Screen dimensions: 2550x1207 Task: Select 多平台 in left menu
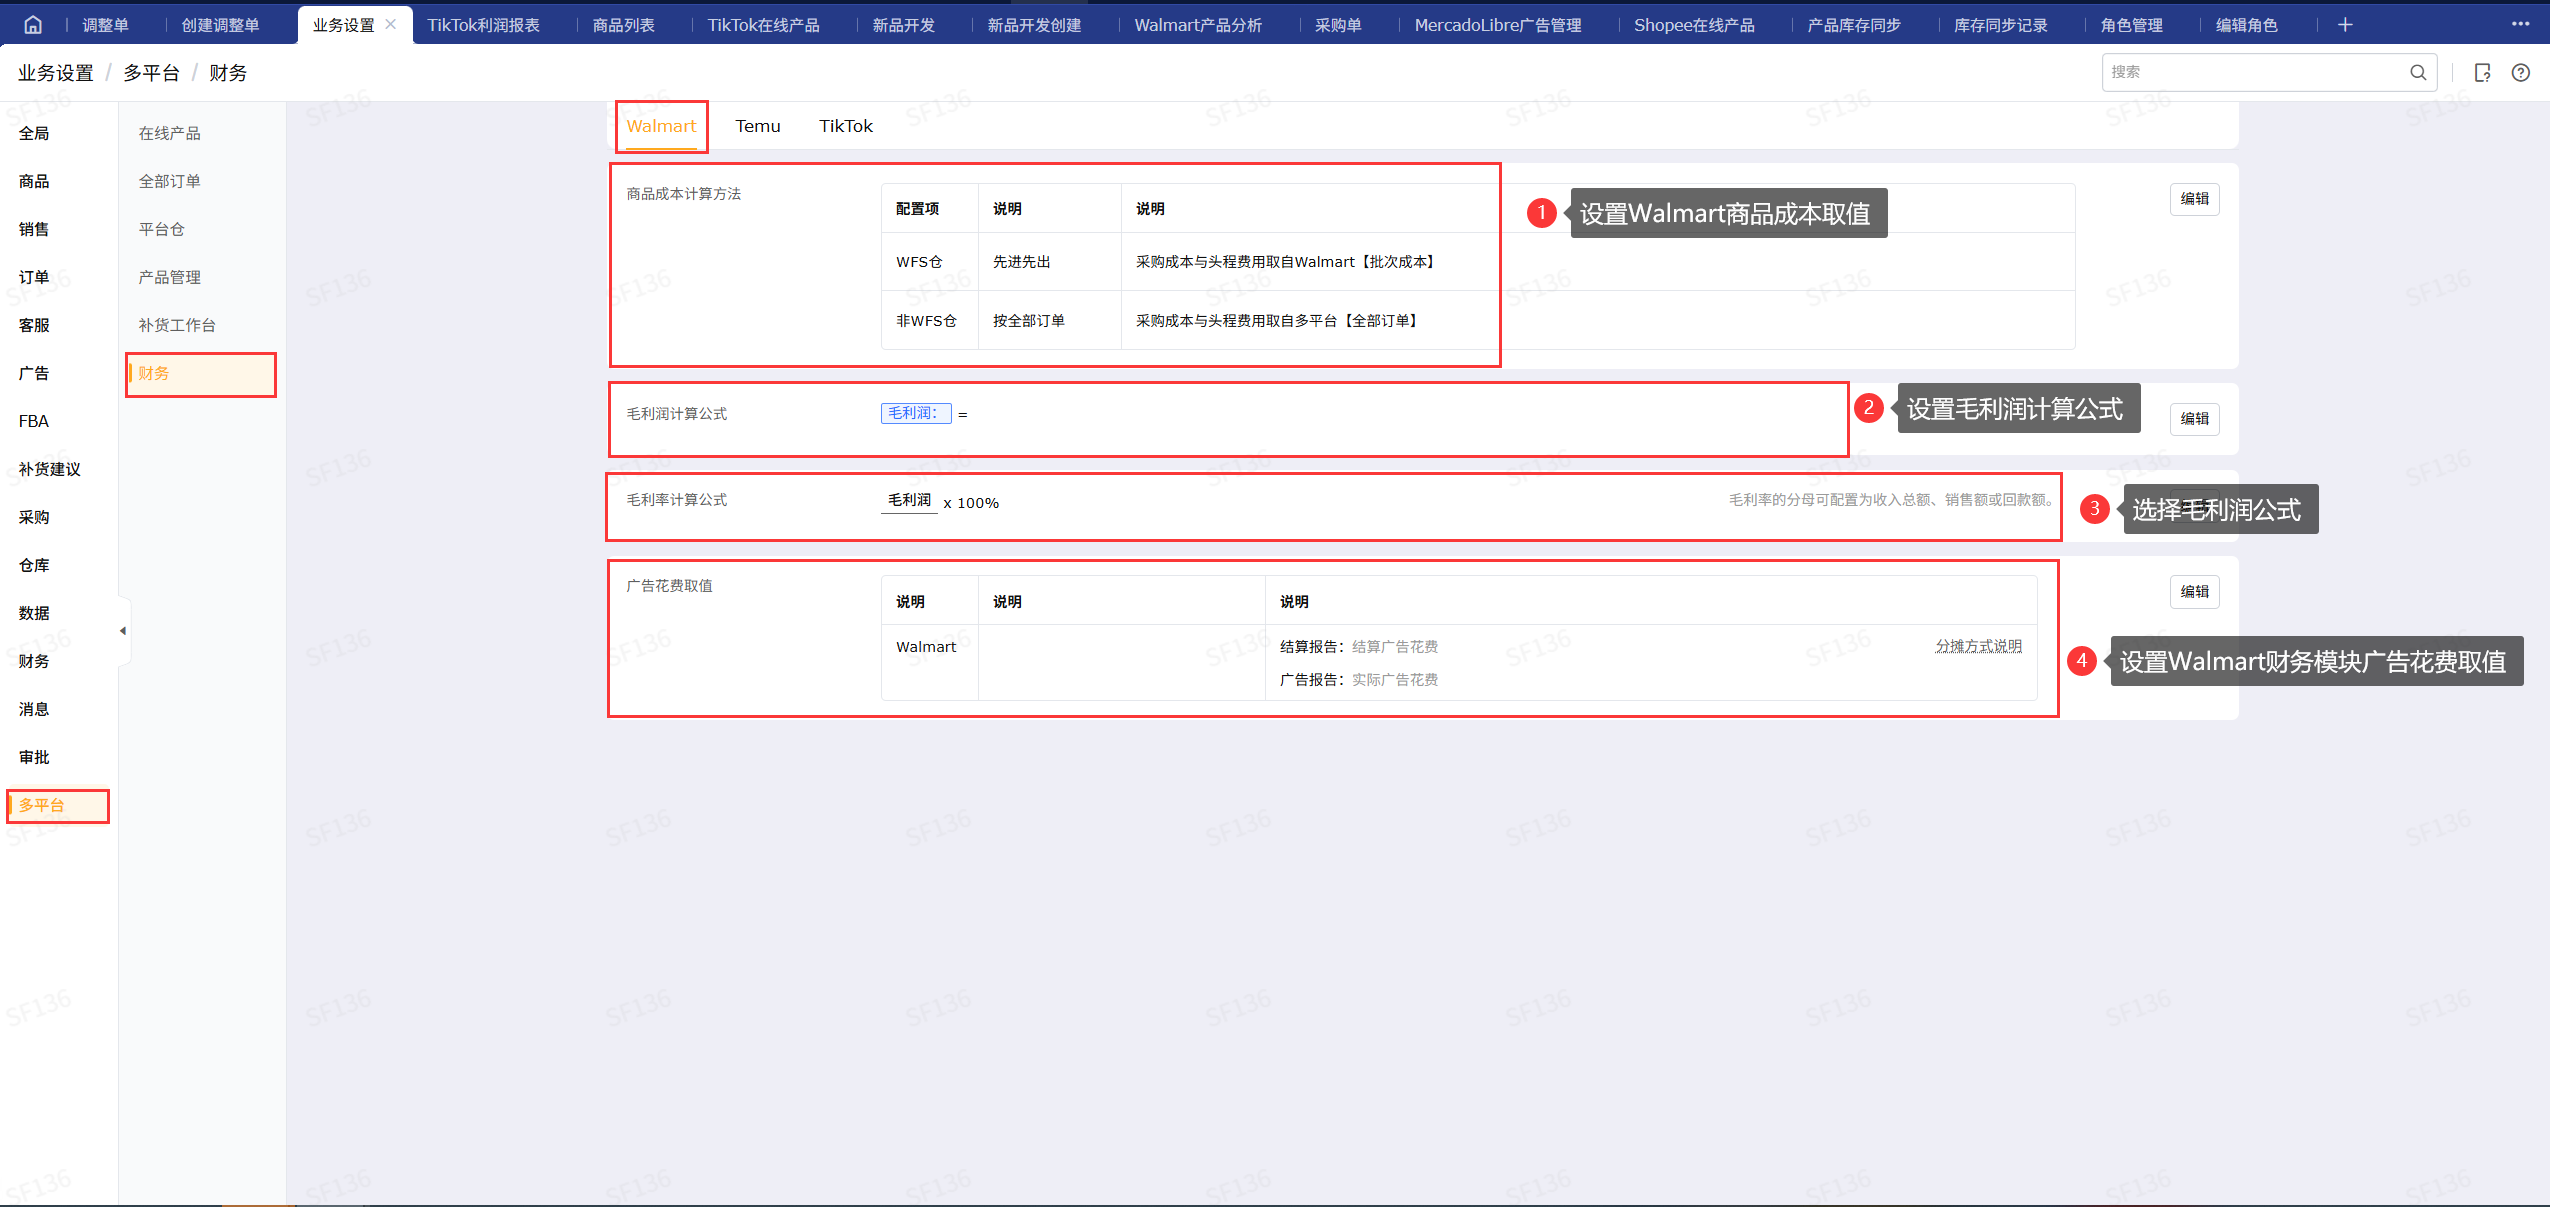pyautogui.click(x=42, y=805)
